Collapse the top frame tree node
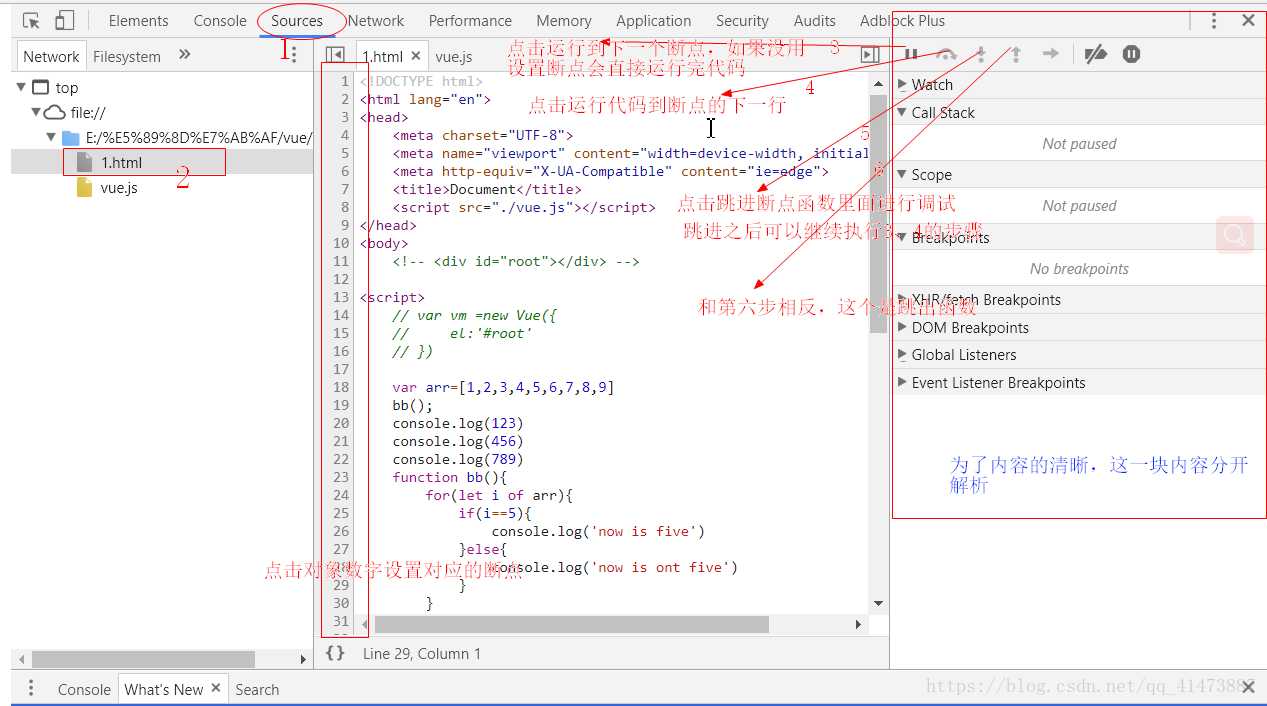 (21, 87)
